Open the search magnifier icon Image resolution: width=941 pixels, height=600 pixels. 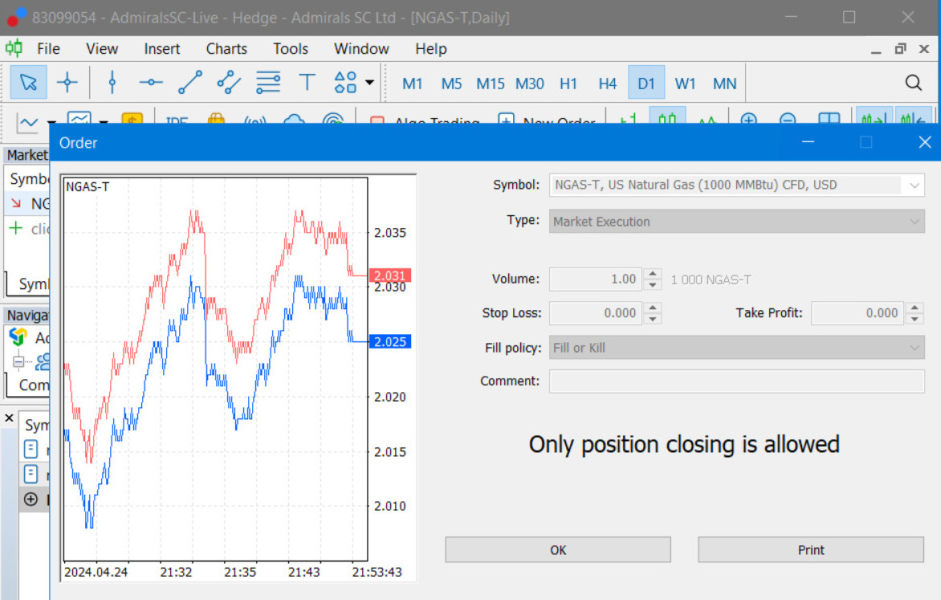point(913,83)
